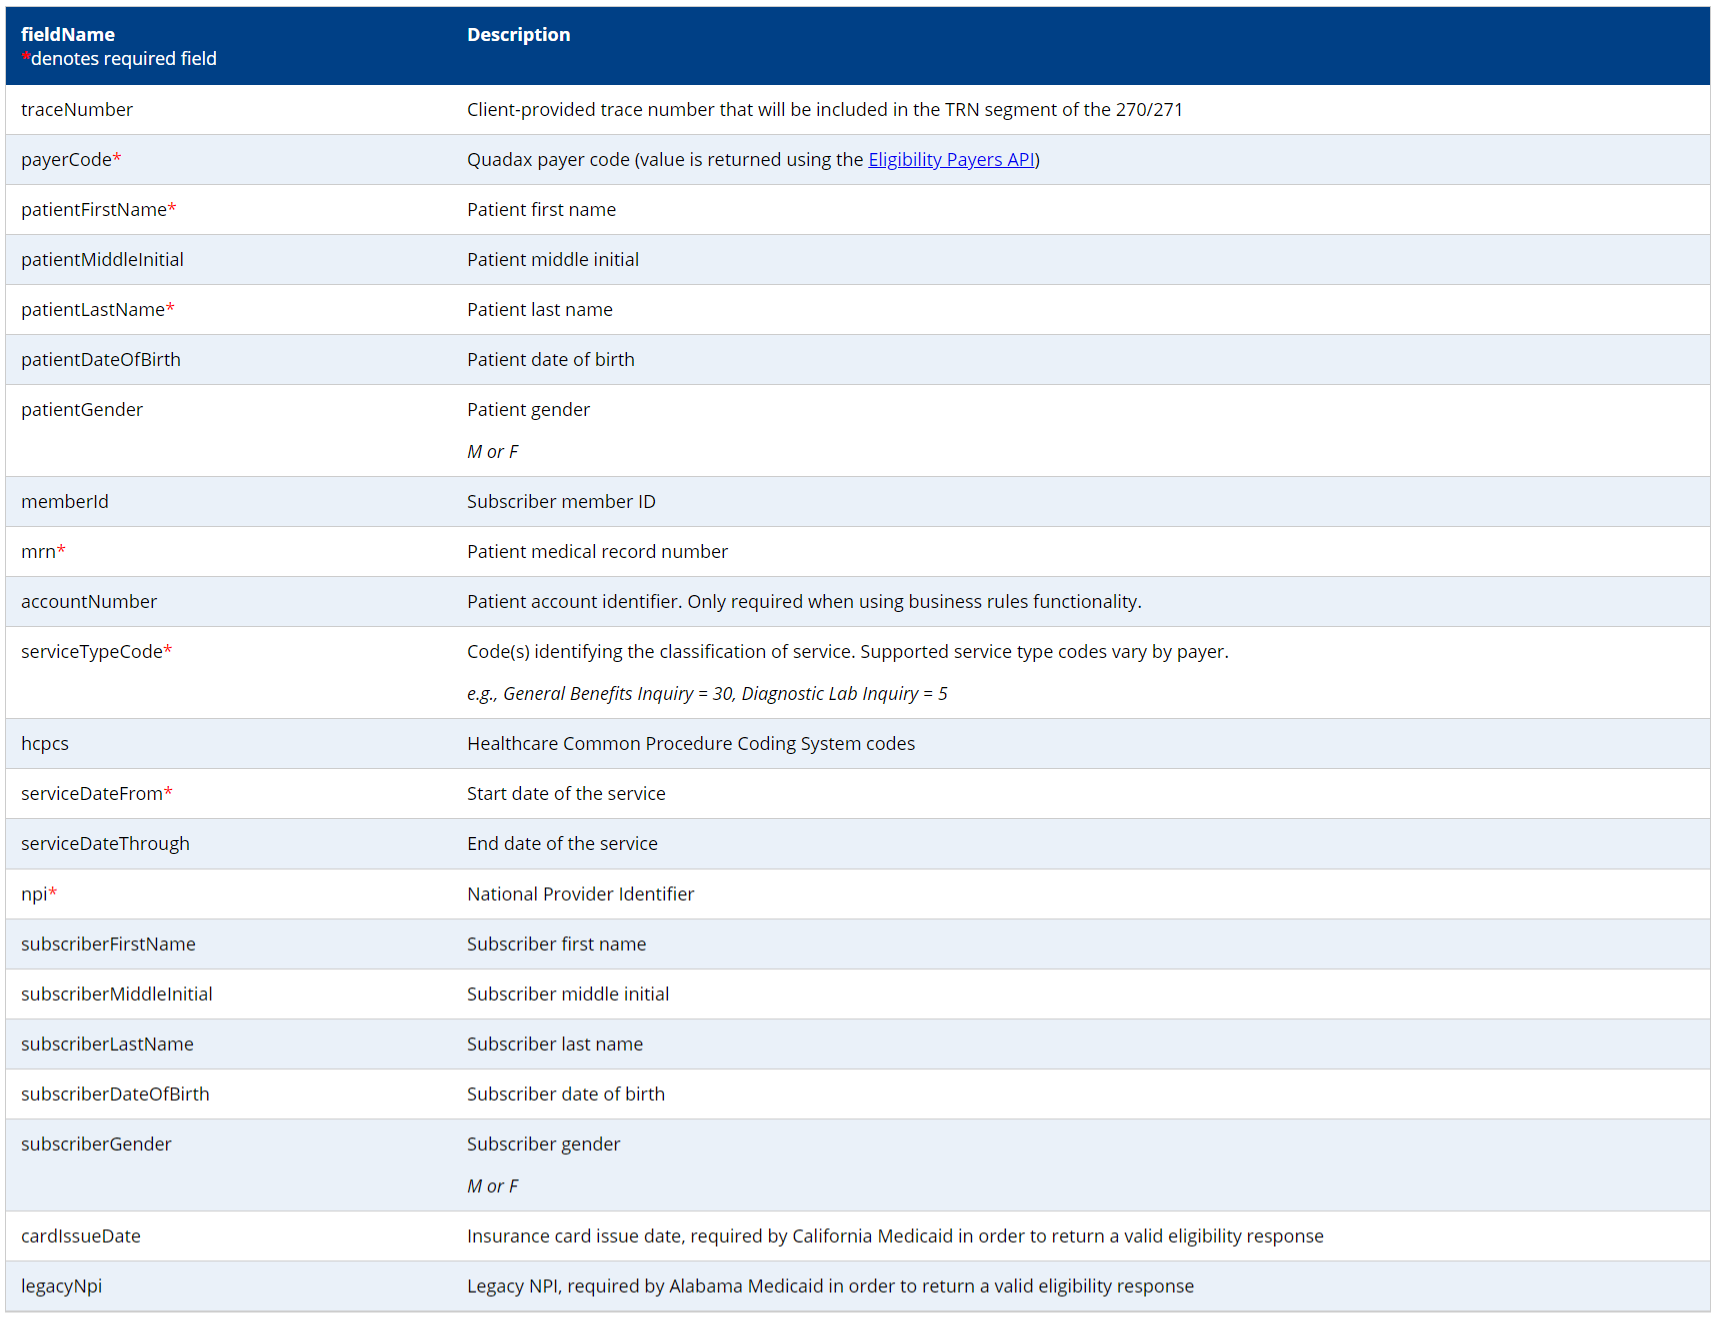Click the Description column header
Image resolution: width=1718 pixels, height=1317 pixels.
(518, 35)
